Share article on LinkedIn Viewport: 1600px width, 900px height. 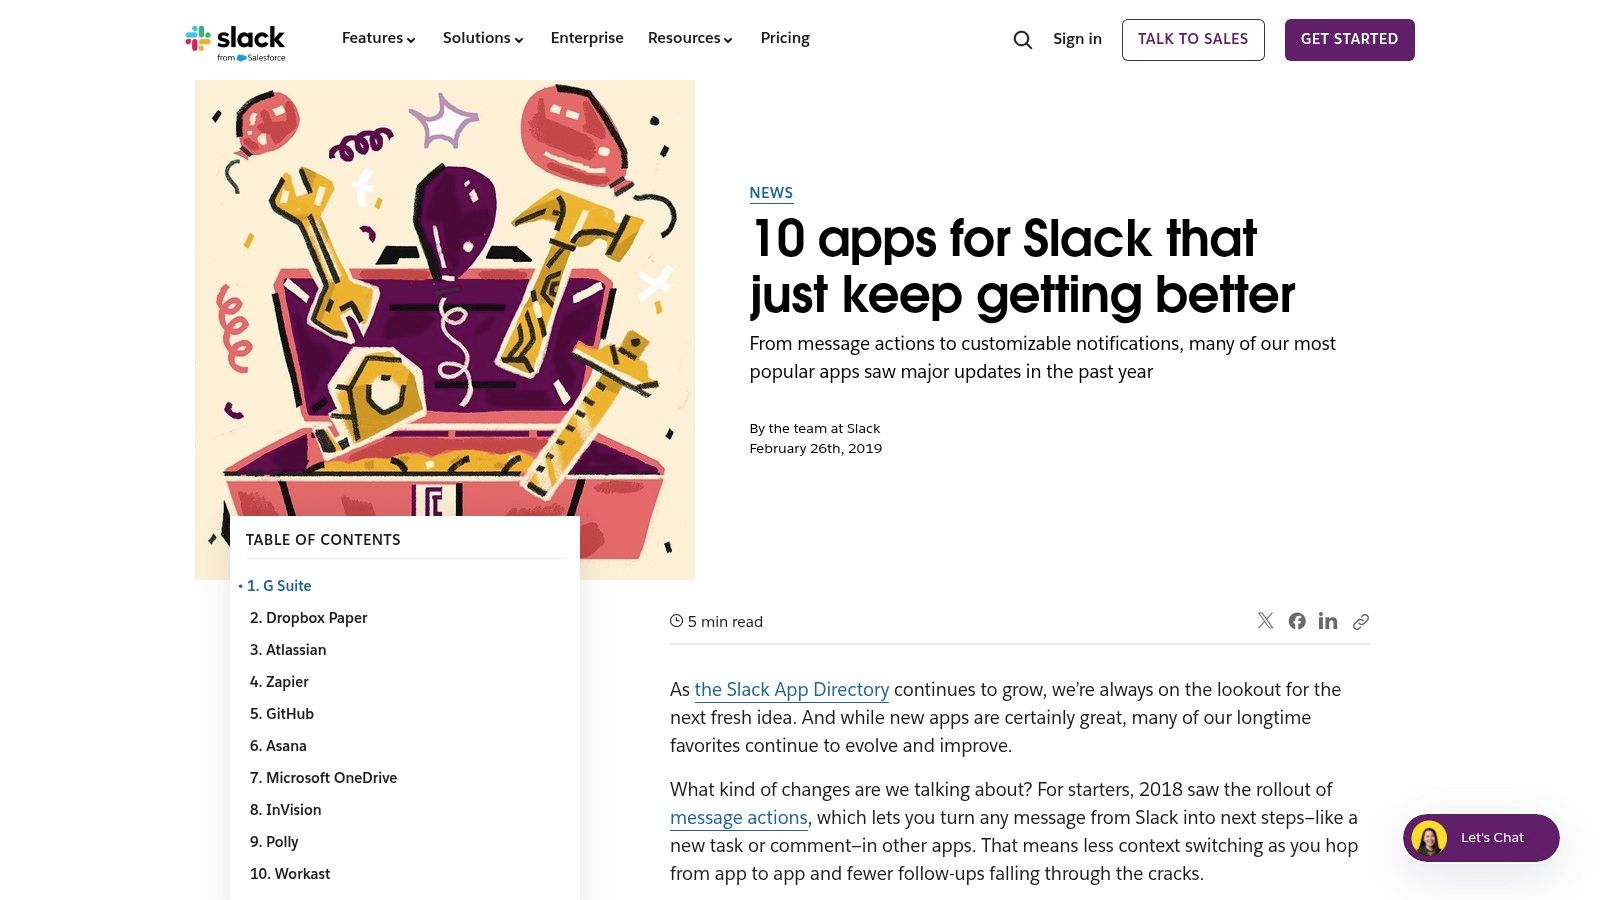(x=1328, y=621)
